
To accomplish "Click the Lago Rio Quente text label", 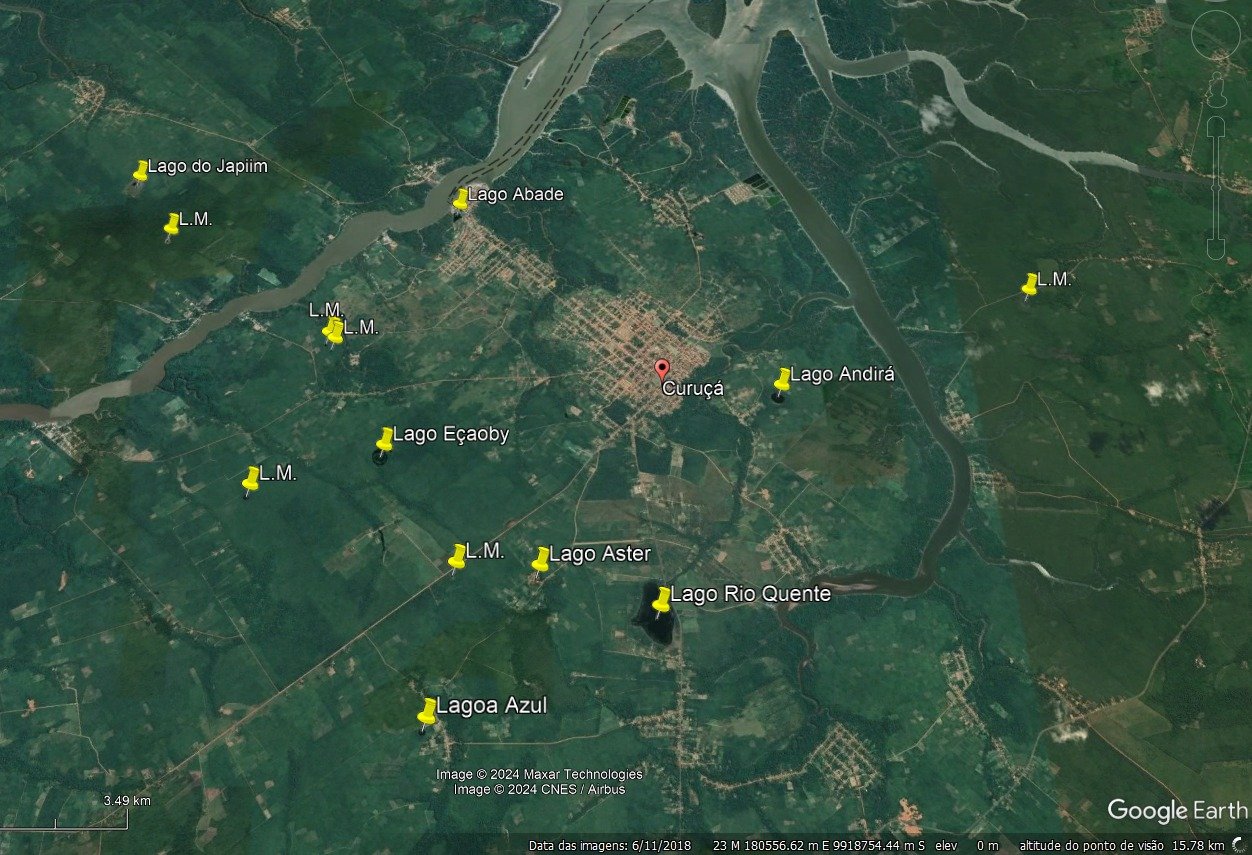I will [750, 594].
